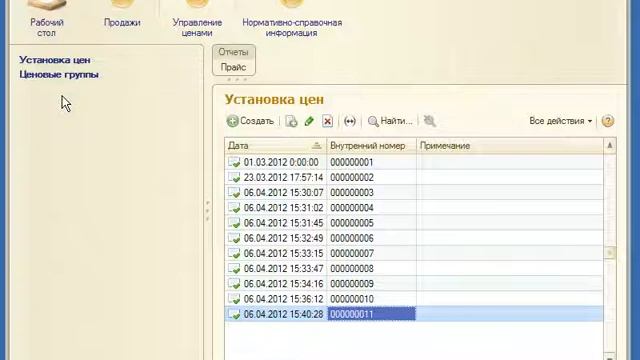Click number cell 000000001
Image resolution: width=640 pixels, height=360 pixels.
pyautogui.click(x=371, y=162)
